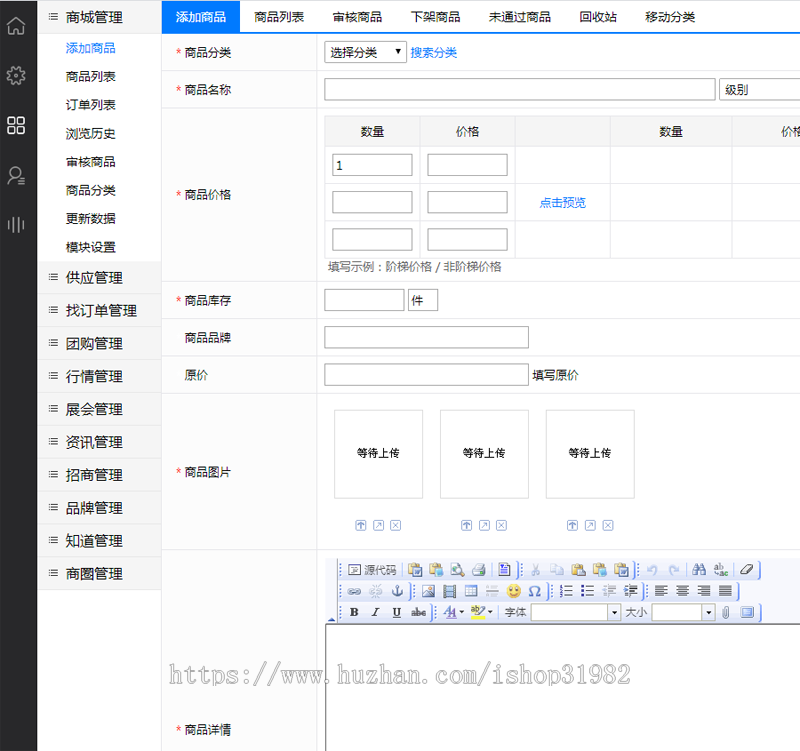Click the 点击预览 link
800x751 pixels.
(562, 202)
